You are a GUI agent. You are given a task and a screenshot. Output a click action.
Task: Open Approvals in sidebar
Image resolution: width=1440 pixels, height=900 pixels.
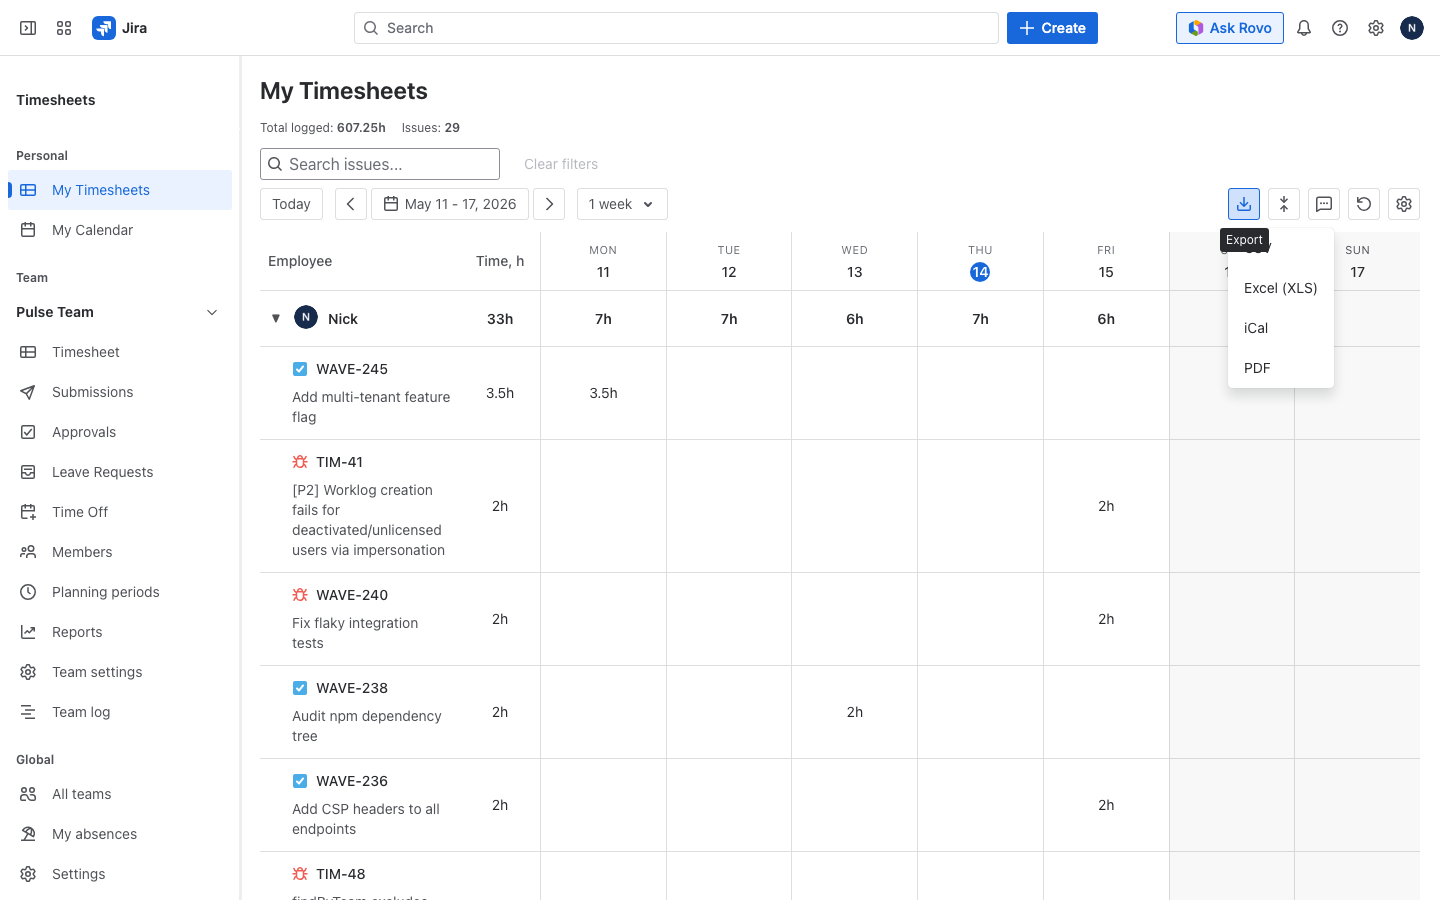(x=120, y=432)
